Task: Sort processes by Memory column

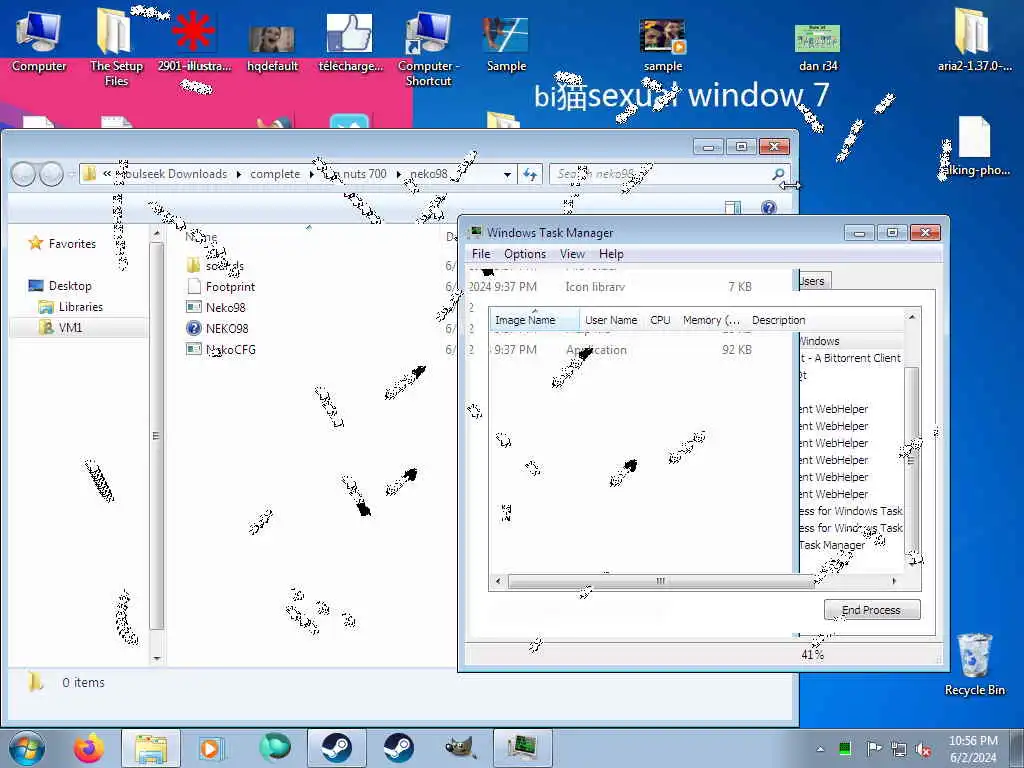Action: point(711,320)
